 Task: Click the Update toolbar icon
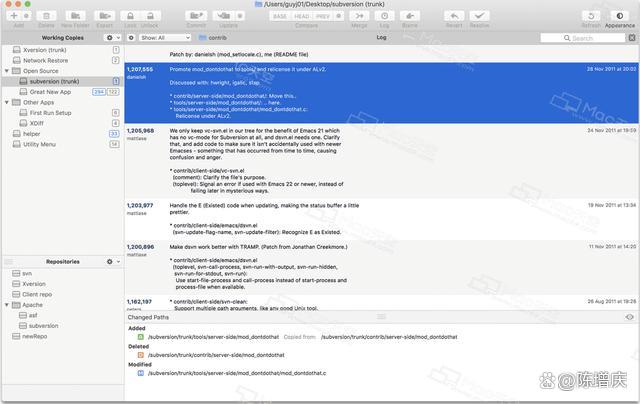229,16
